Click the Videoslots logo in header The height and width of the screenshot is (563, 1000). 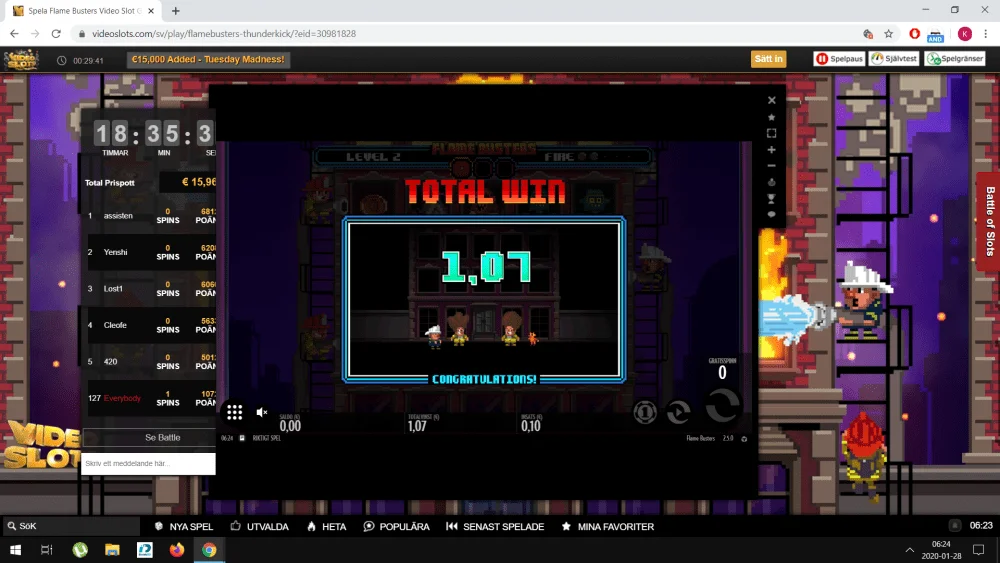[22, 60]
